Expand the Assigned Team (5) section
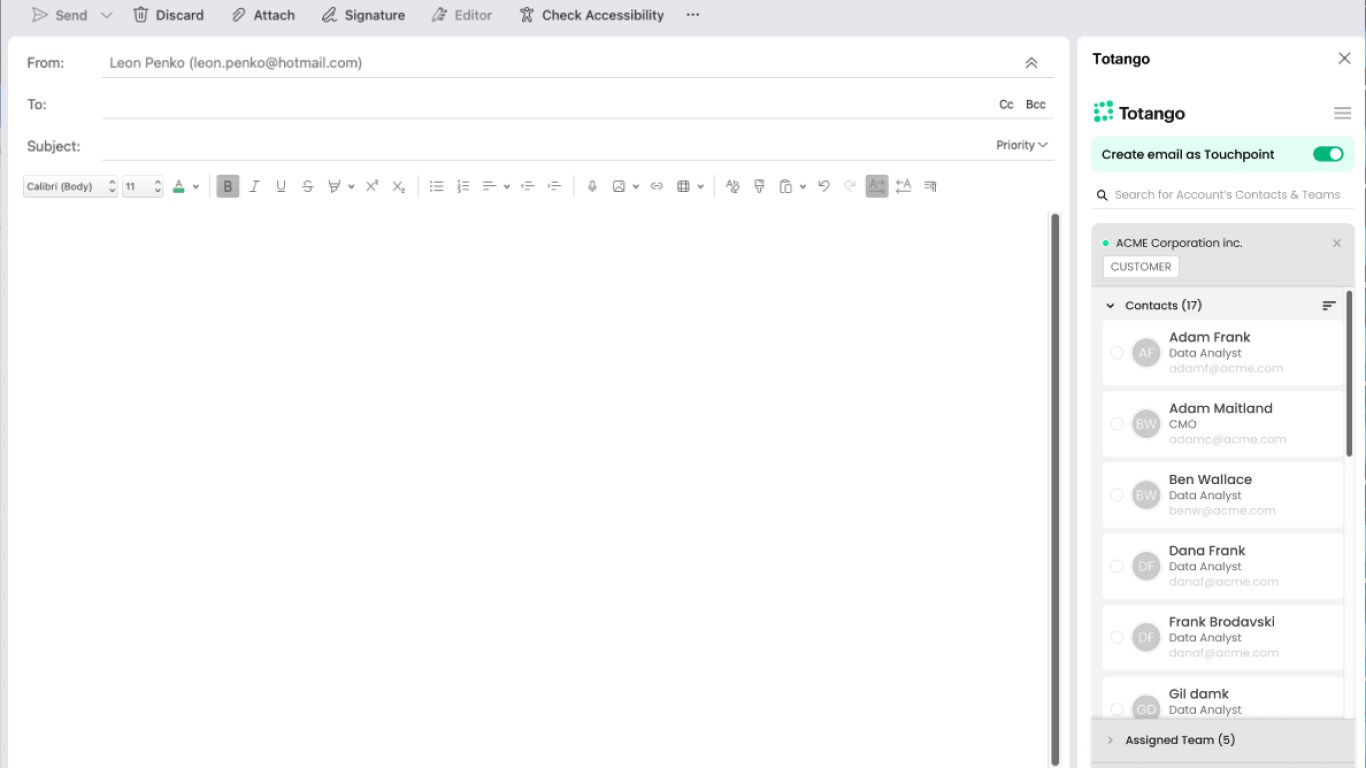This screenshot has height=768, width=1366. click(1110, 740)
